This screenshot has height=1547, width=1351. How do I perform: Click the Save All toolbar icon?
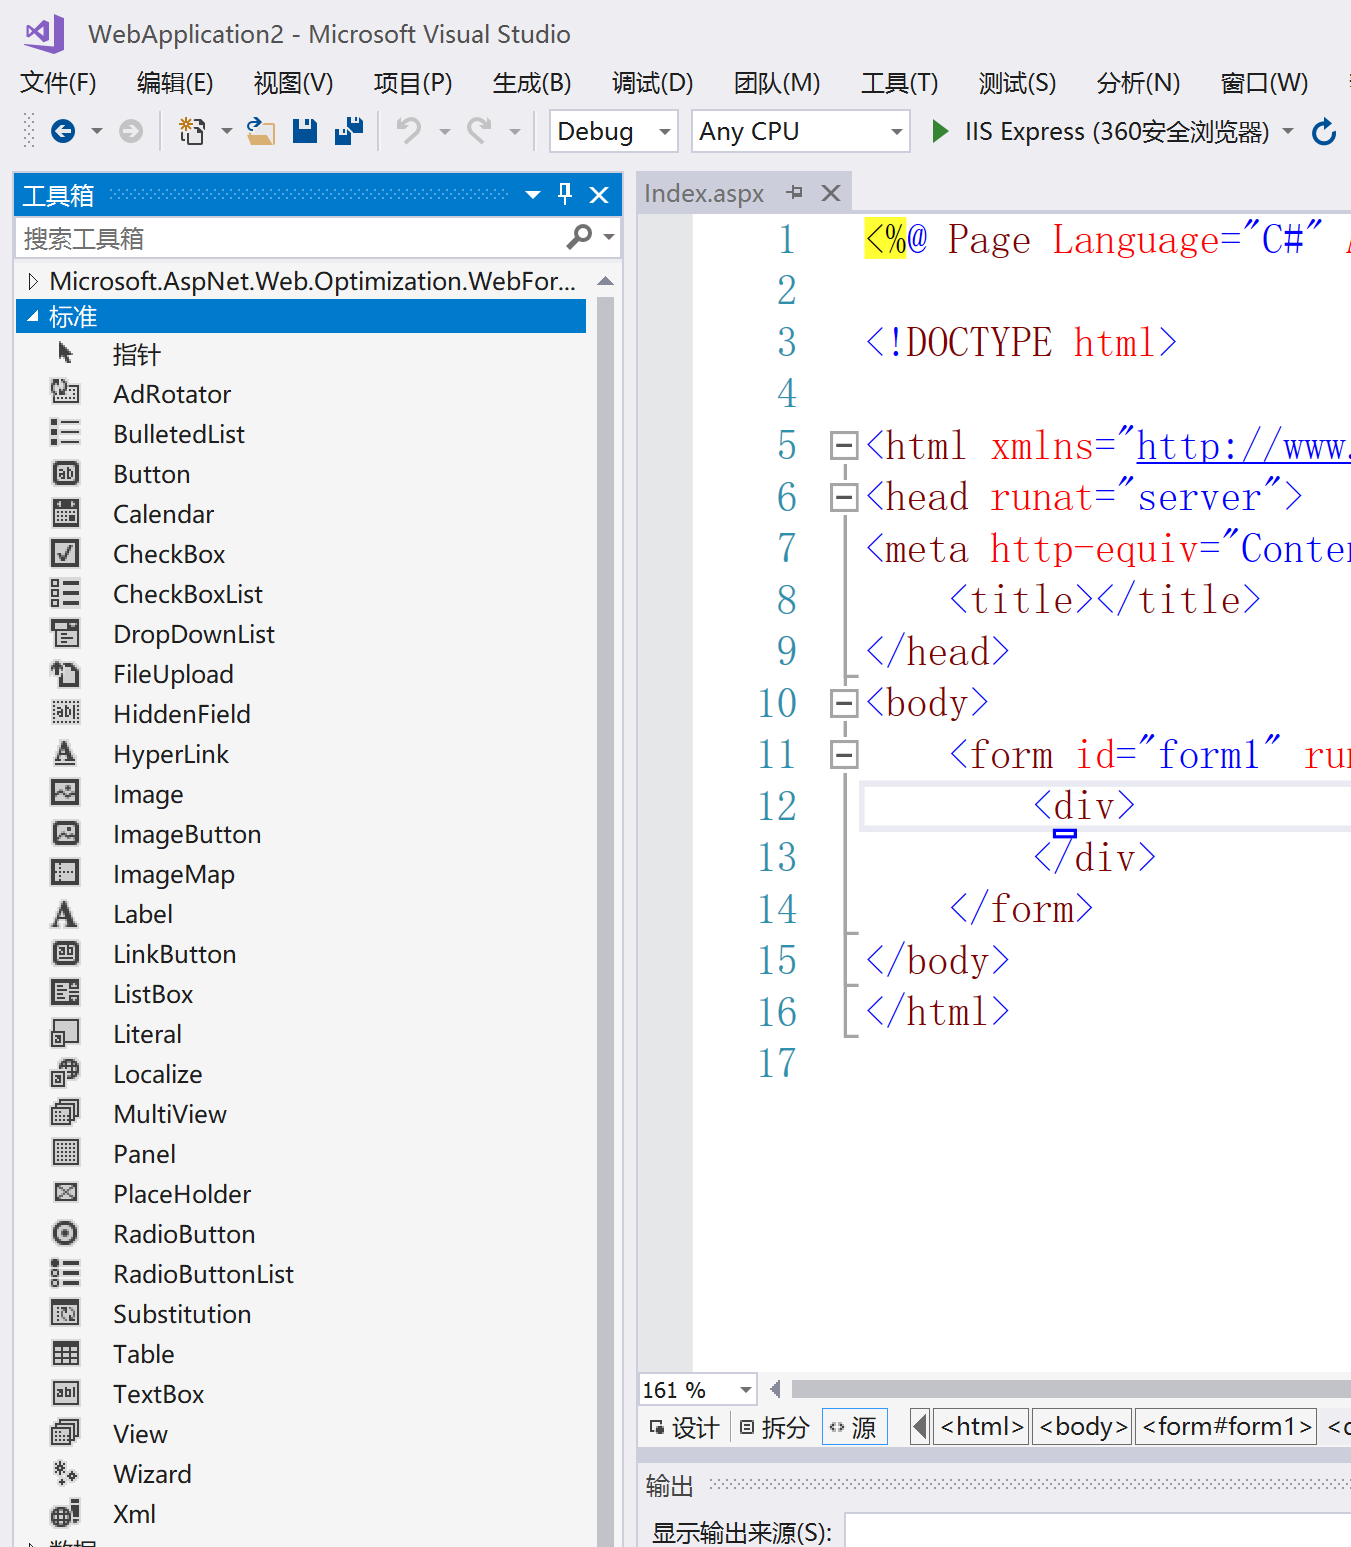(x=348, y=131)
